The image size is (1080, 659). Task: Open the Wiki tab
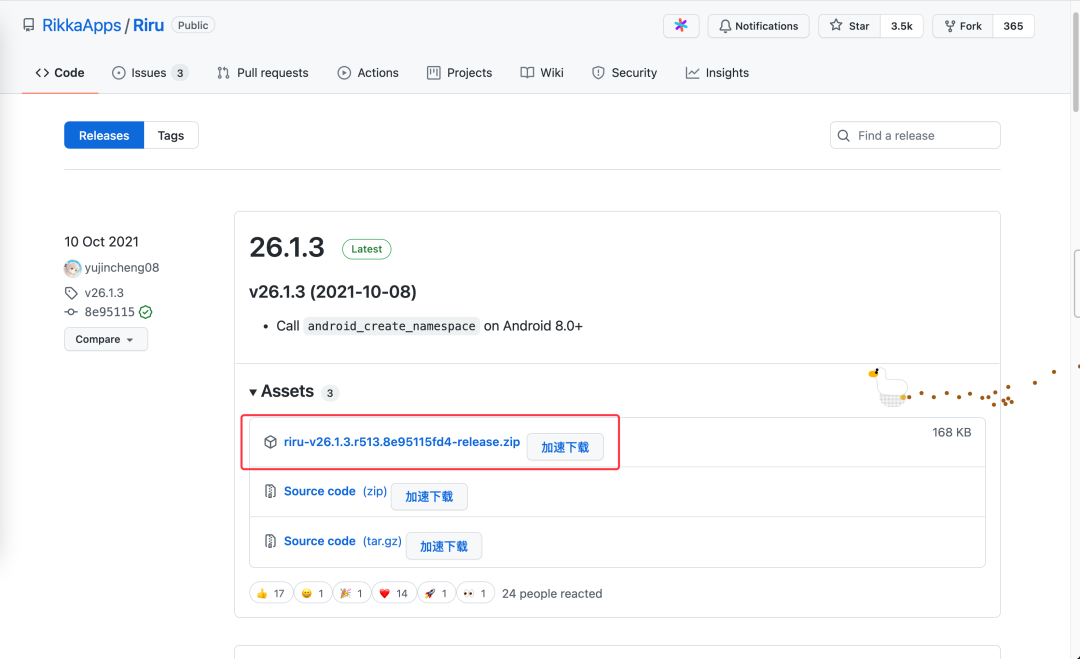coord(542,73)
